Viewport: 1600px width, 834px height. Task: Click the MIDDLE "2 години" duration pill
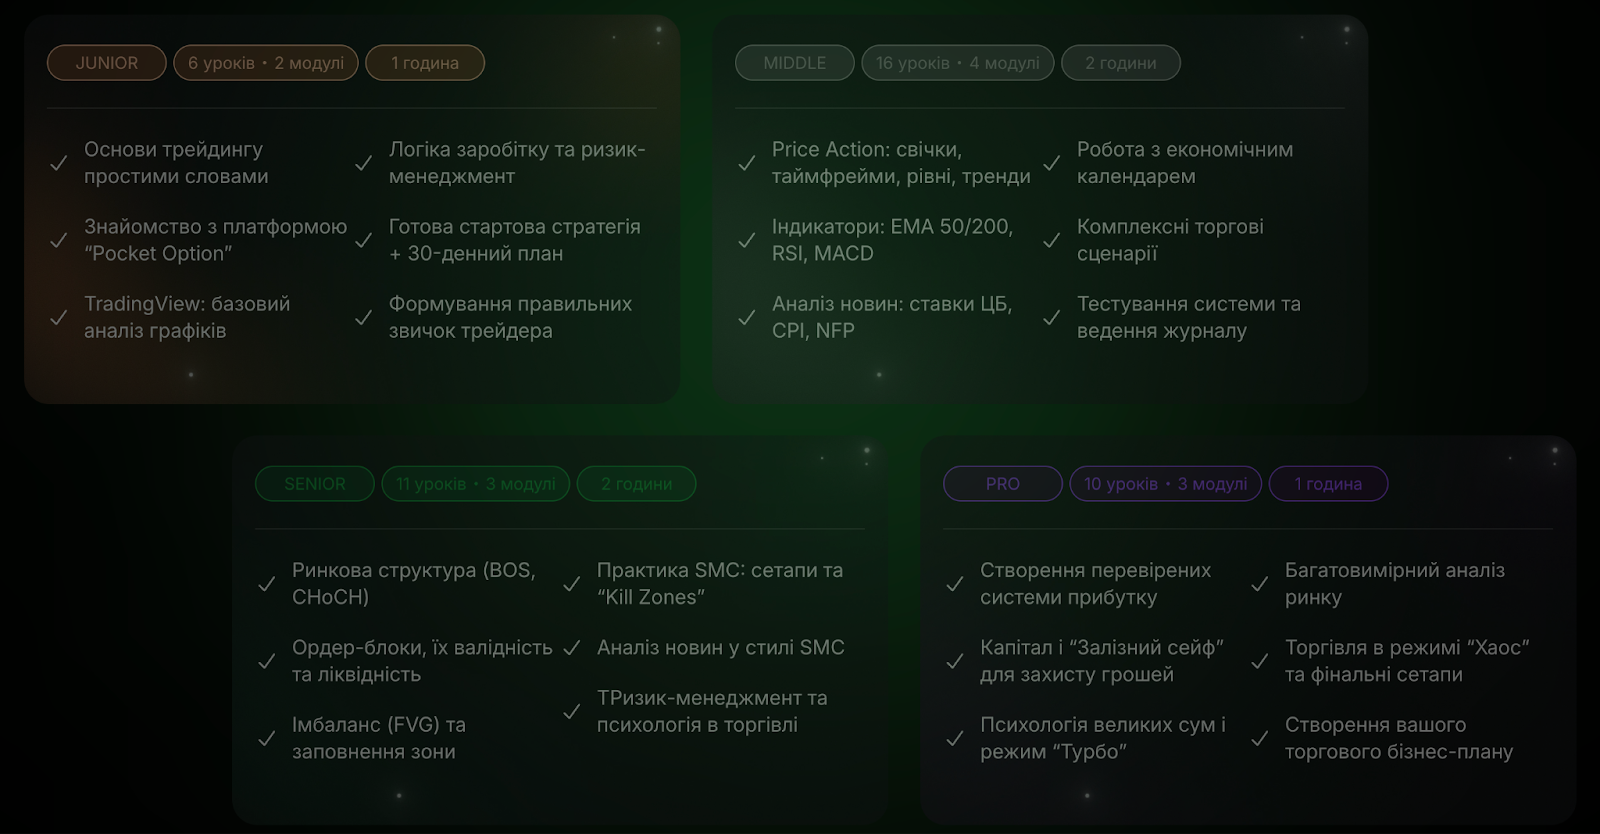[1121, 63]
